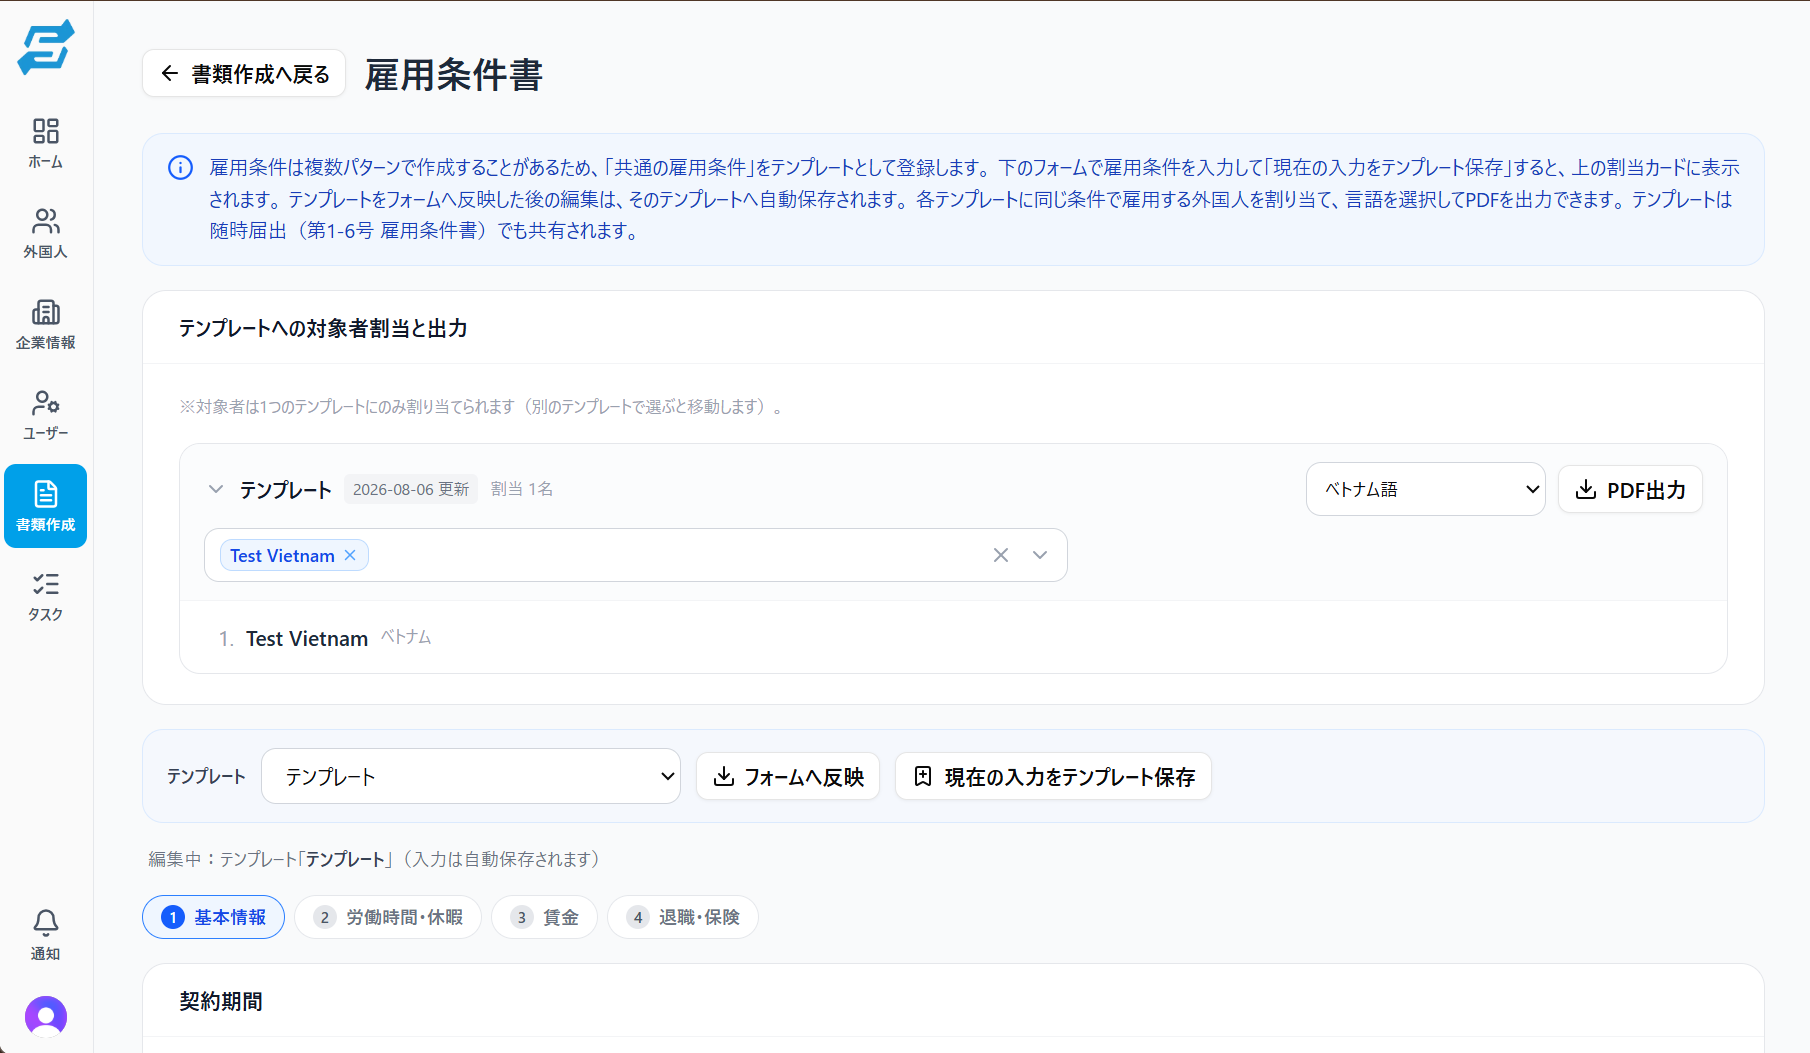Viewport: 1810px width, 1053px height.
Task: Open the ベトナム語 language dropdown
Action: click(x=1426, y=489)
